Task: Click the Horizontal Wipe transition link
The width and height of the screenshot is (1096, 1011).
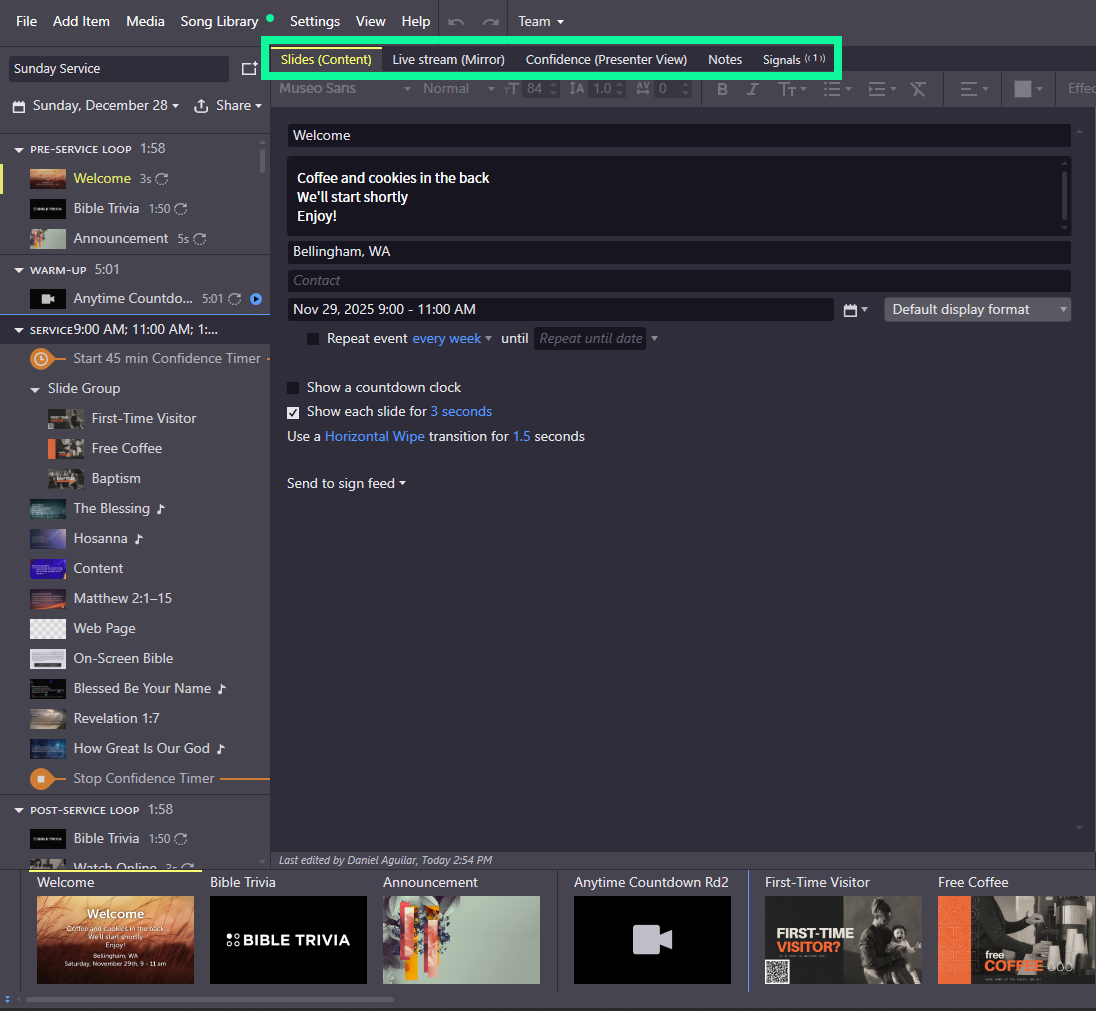Action: pyautogui.click(x=375, y=437)
